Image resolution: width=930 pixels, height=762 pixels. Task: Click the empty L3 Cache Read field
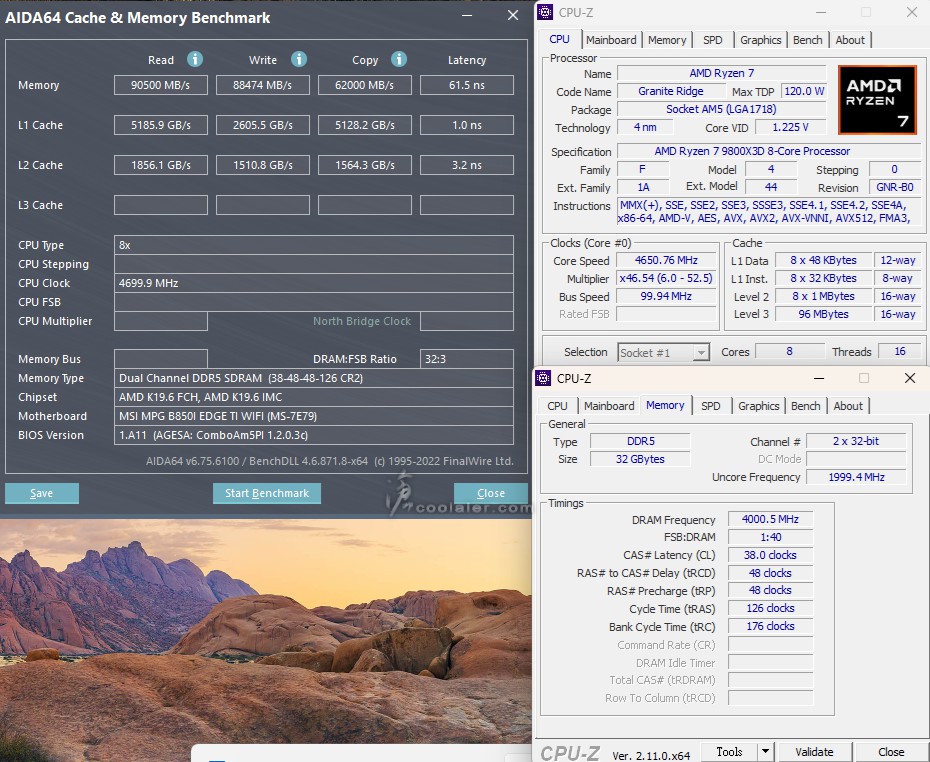[x=161, y=205]
